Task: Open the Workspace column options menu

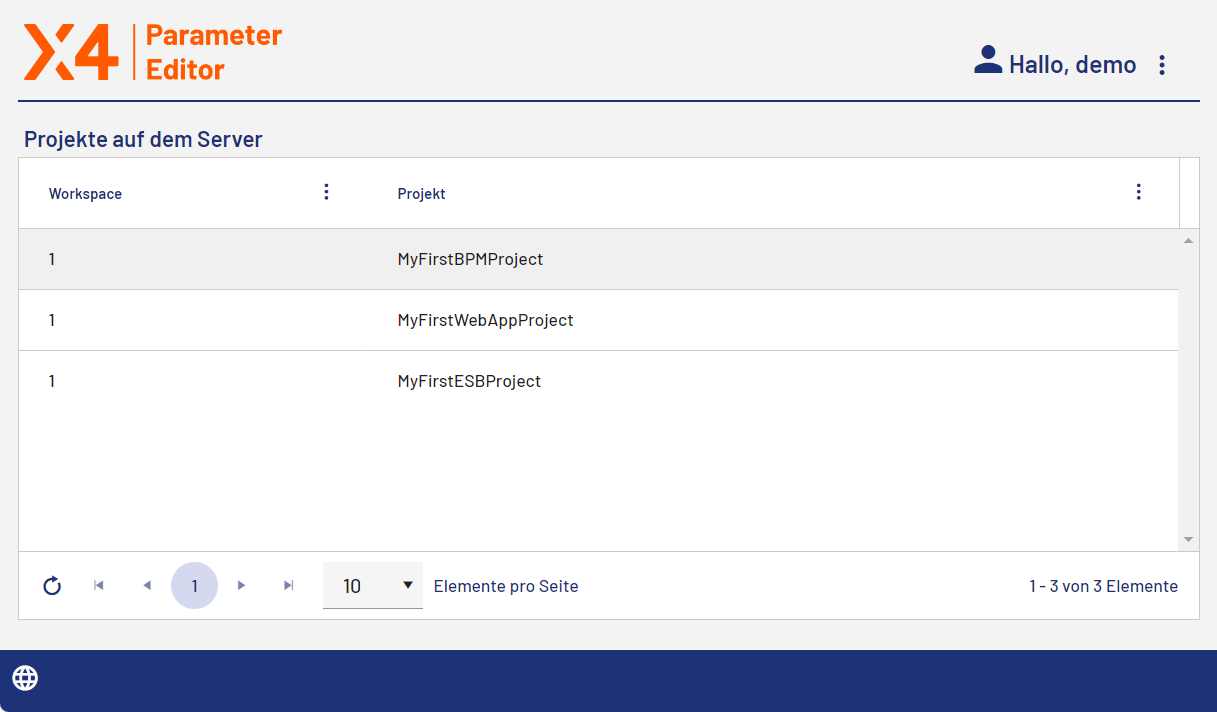Action: 326,192
